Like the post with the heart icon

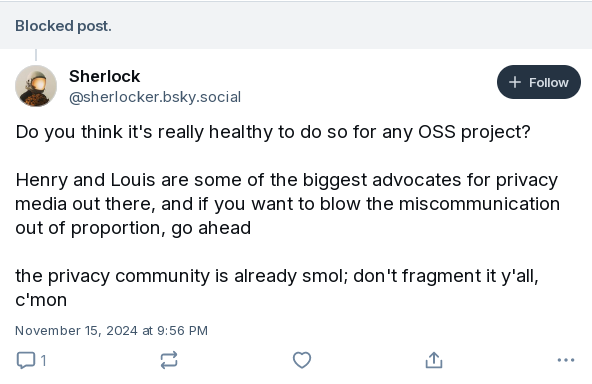(x=302, y=360)
